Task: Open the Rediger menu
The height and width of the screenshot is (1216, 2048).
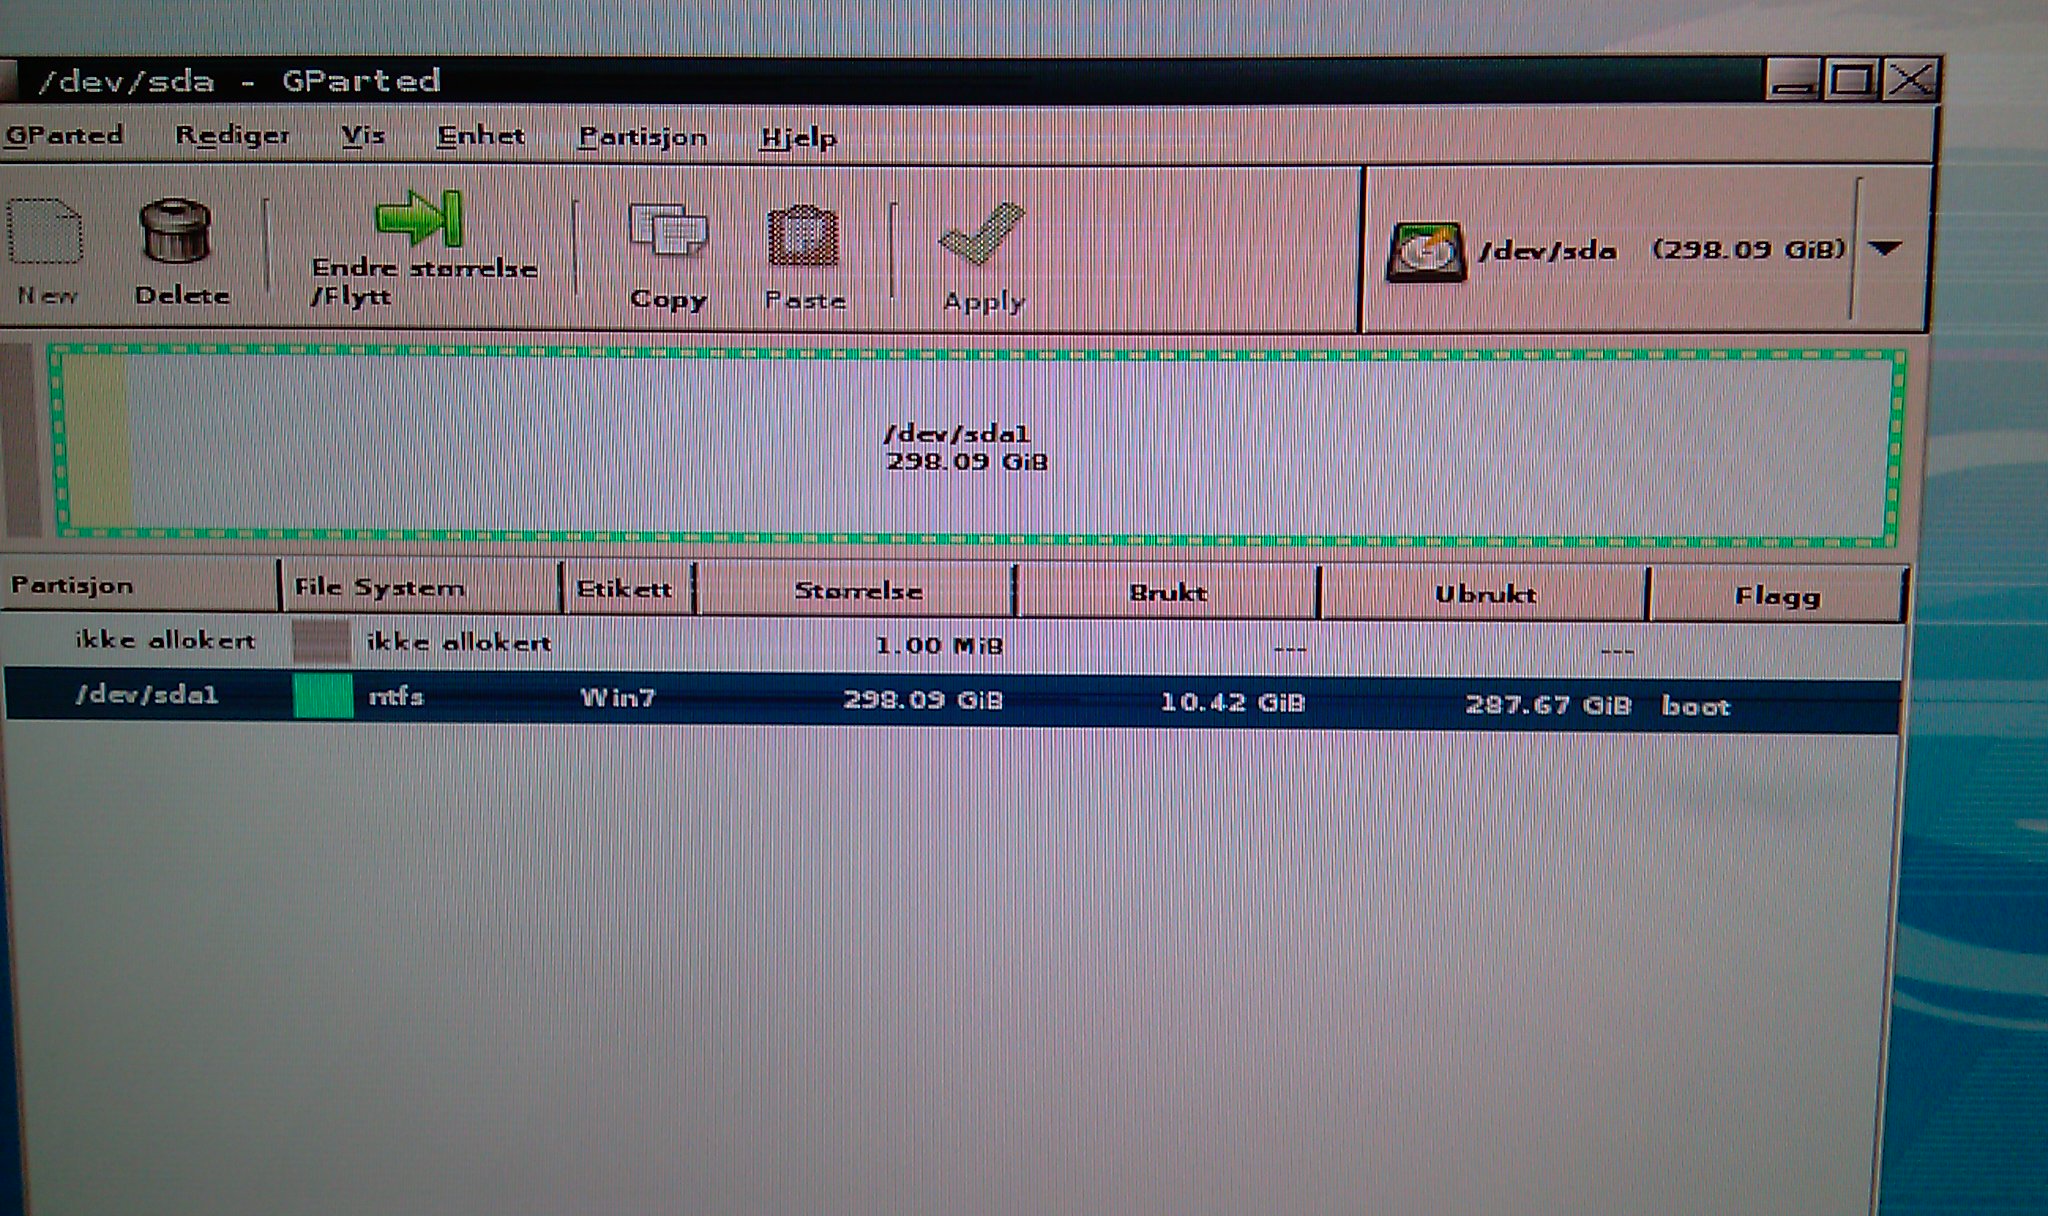Action: 232,135
